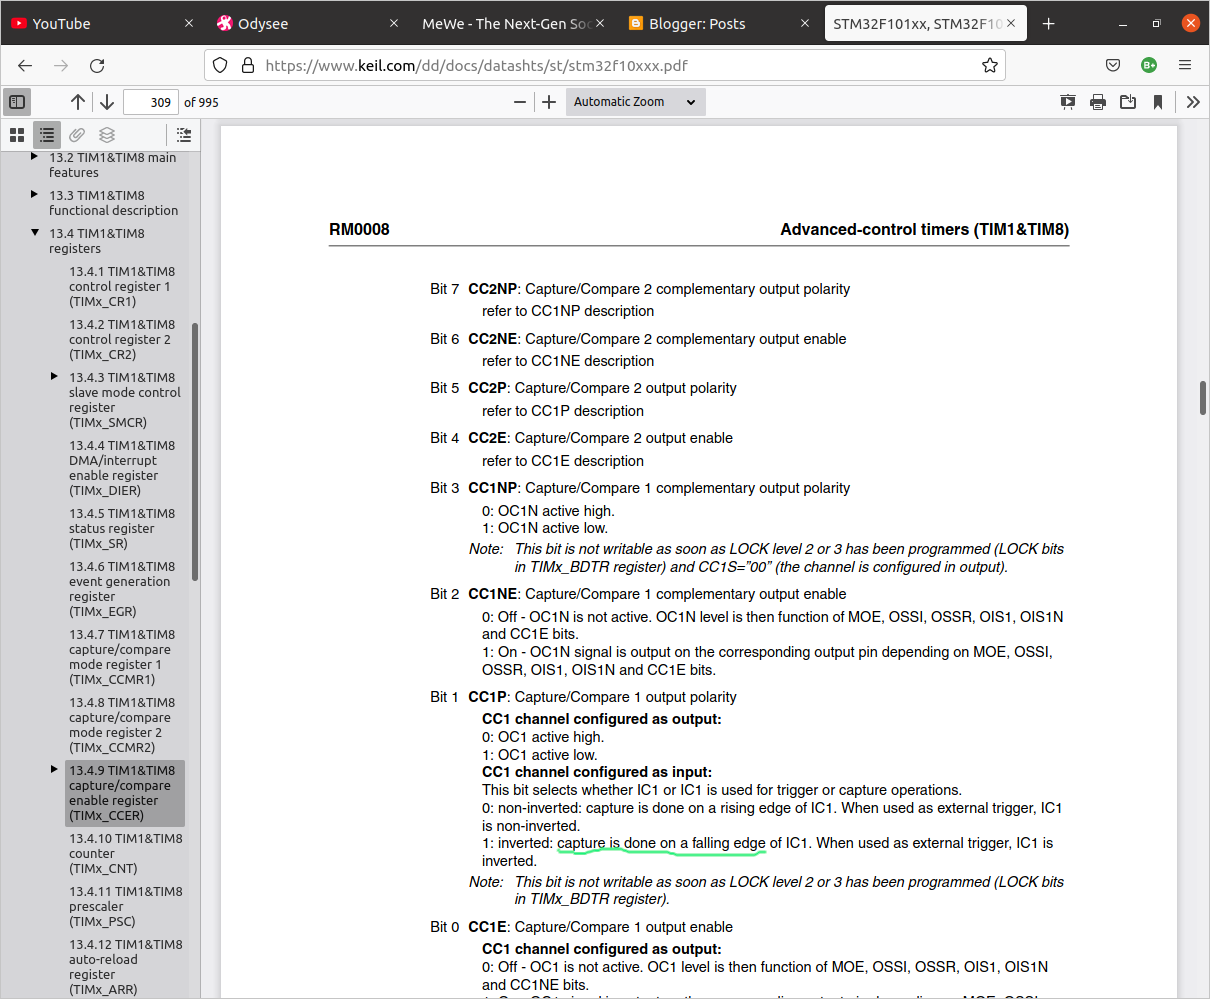Screen dimensions: 1210x999
Task: Zoom out with the minus button
Action: (520, 102)
